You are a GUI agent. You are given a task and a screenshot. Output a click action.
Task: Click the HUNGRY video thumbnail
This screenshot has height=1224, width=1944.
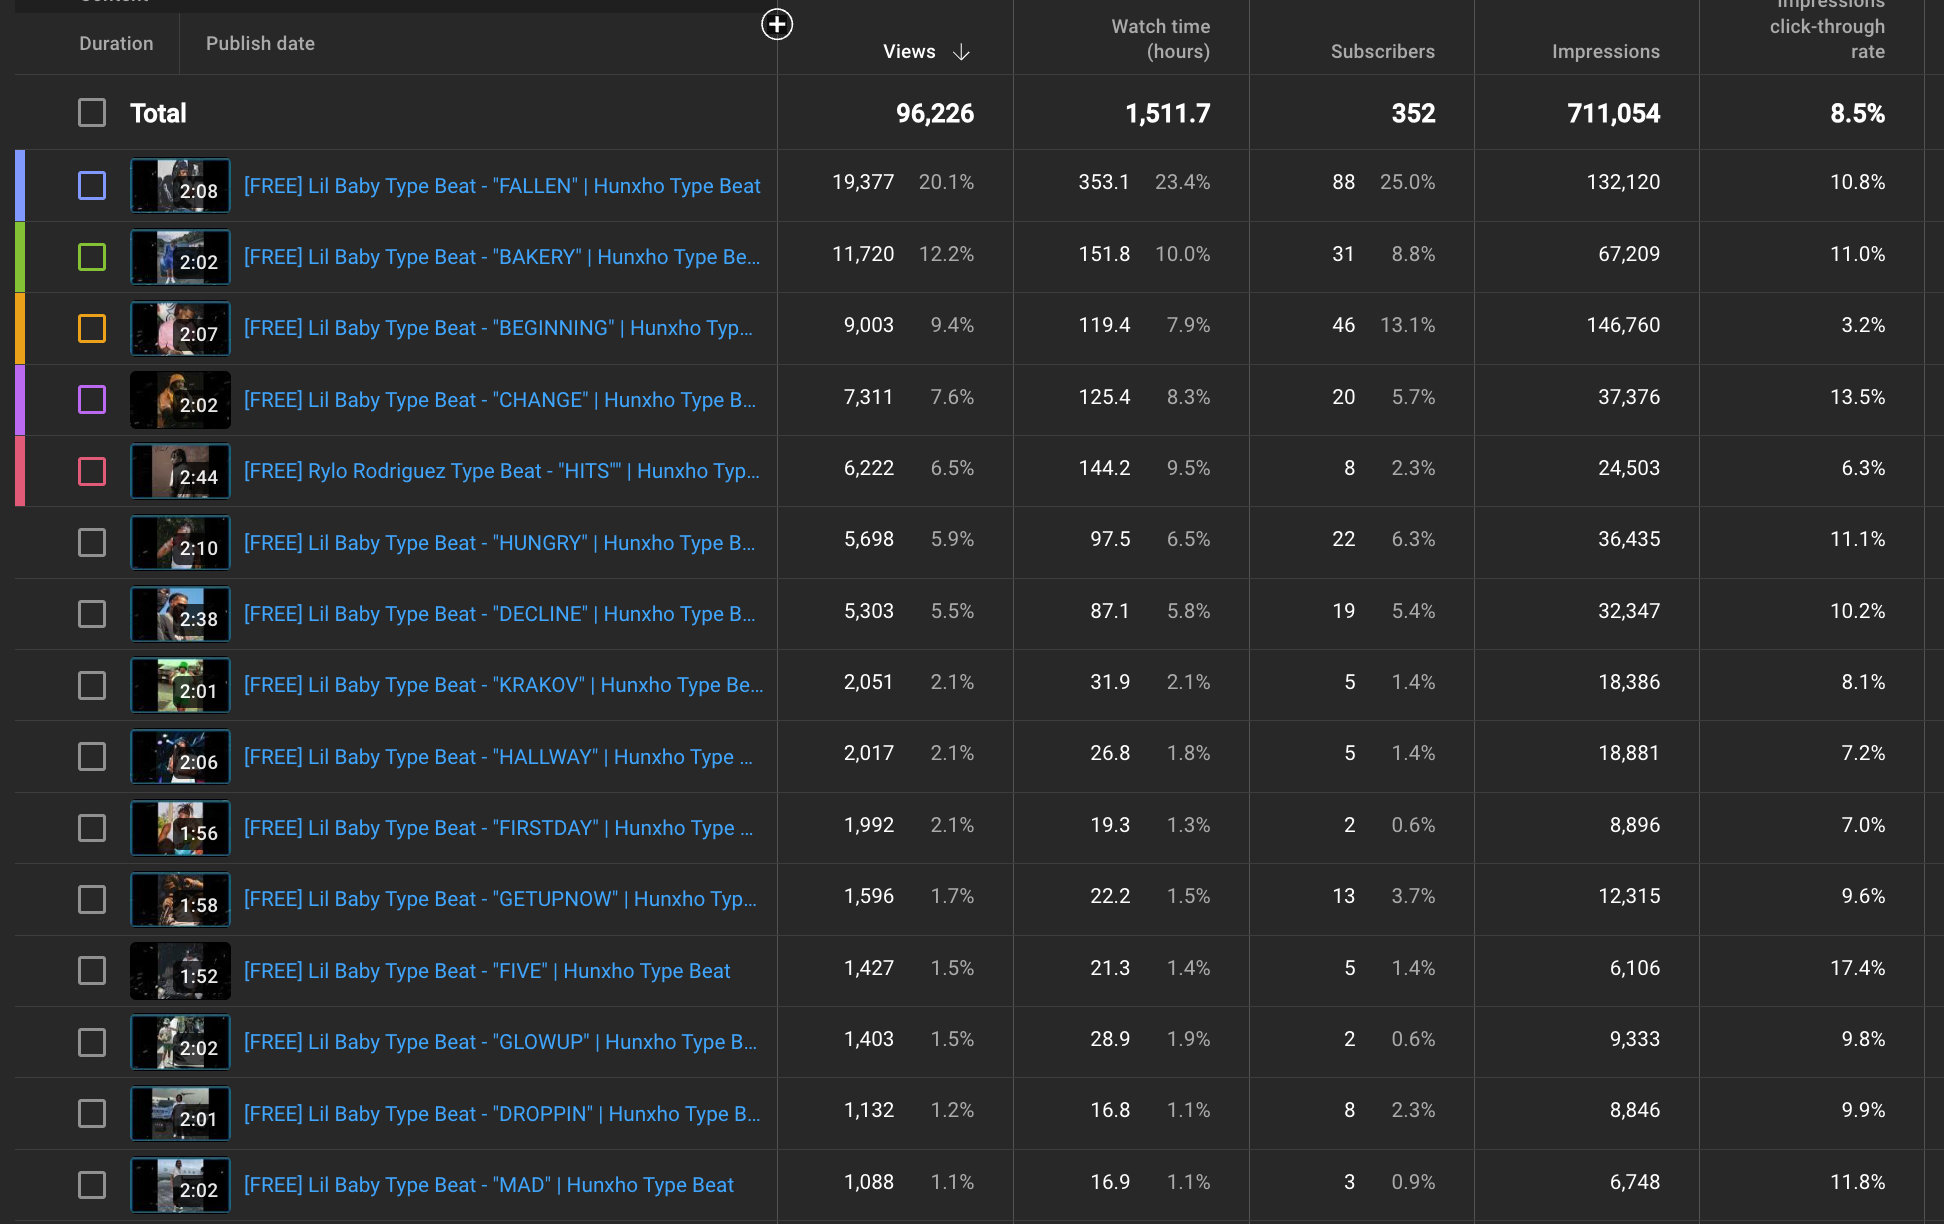click(x=180, y=543)
